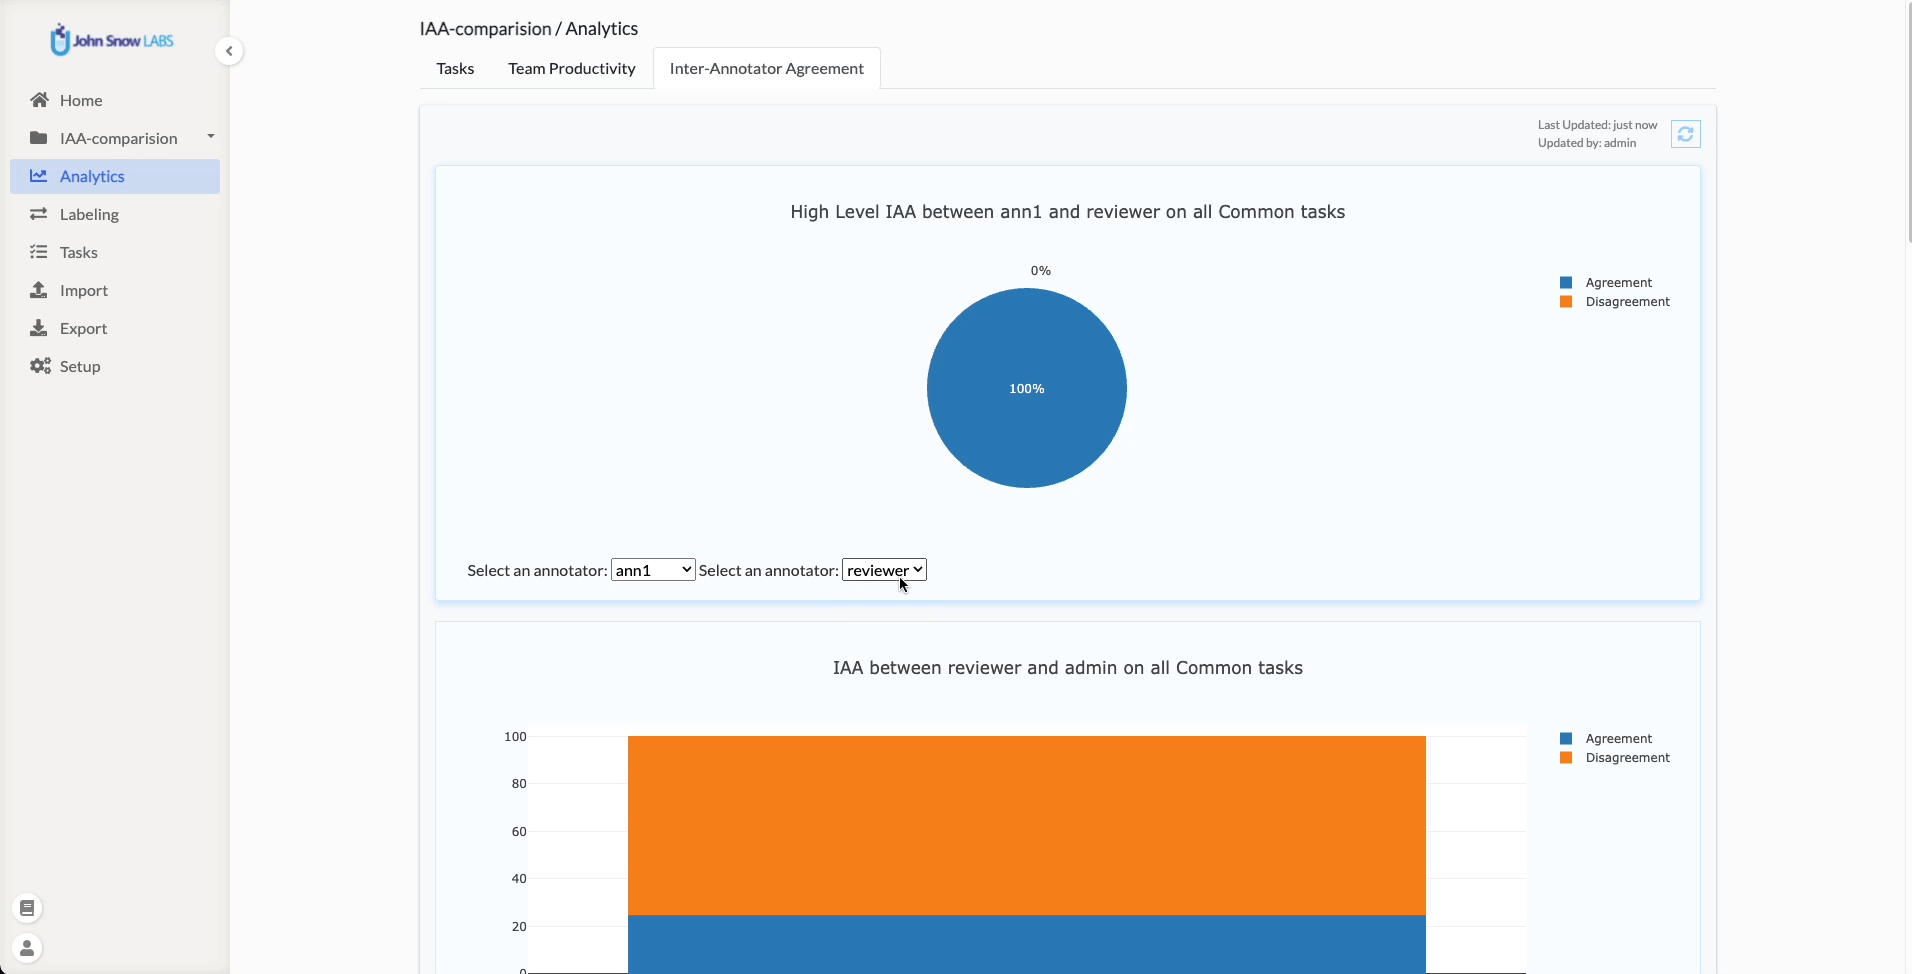Open the reviewer annotator dropdown

click(885, 570)
